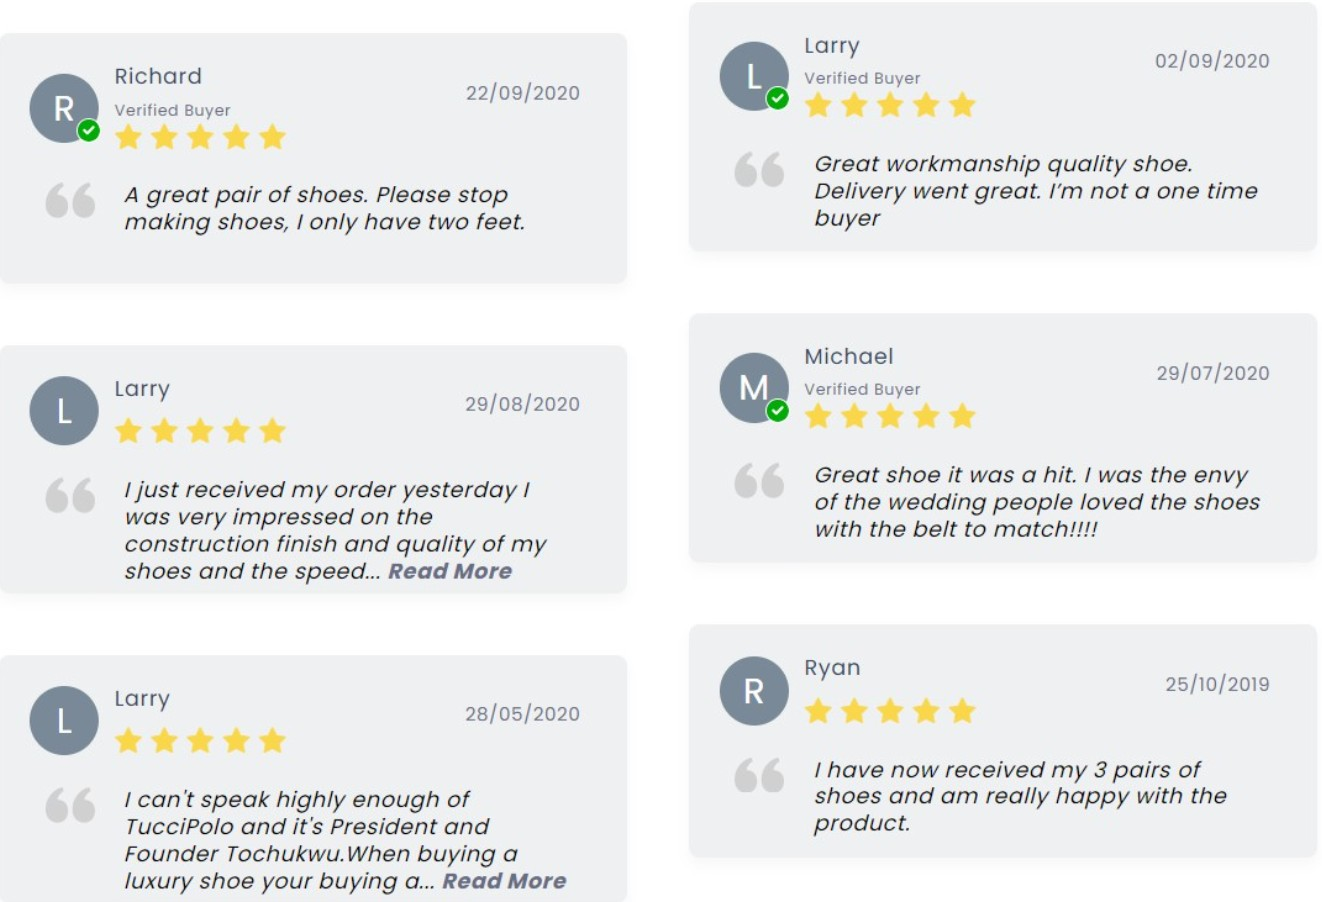Screen dimensions: 1322x902
Task: Click Michael's review text about the wedding
Action: click(x=1036, y=502)
